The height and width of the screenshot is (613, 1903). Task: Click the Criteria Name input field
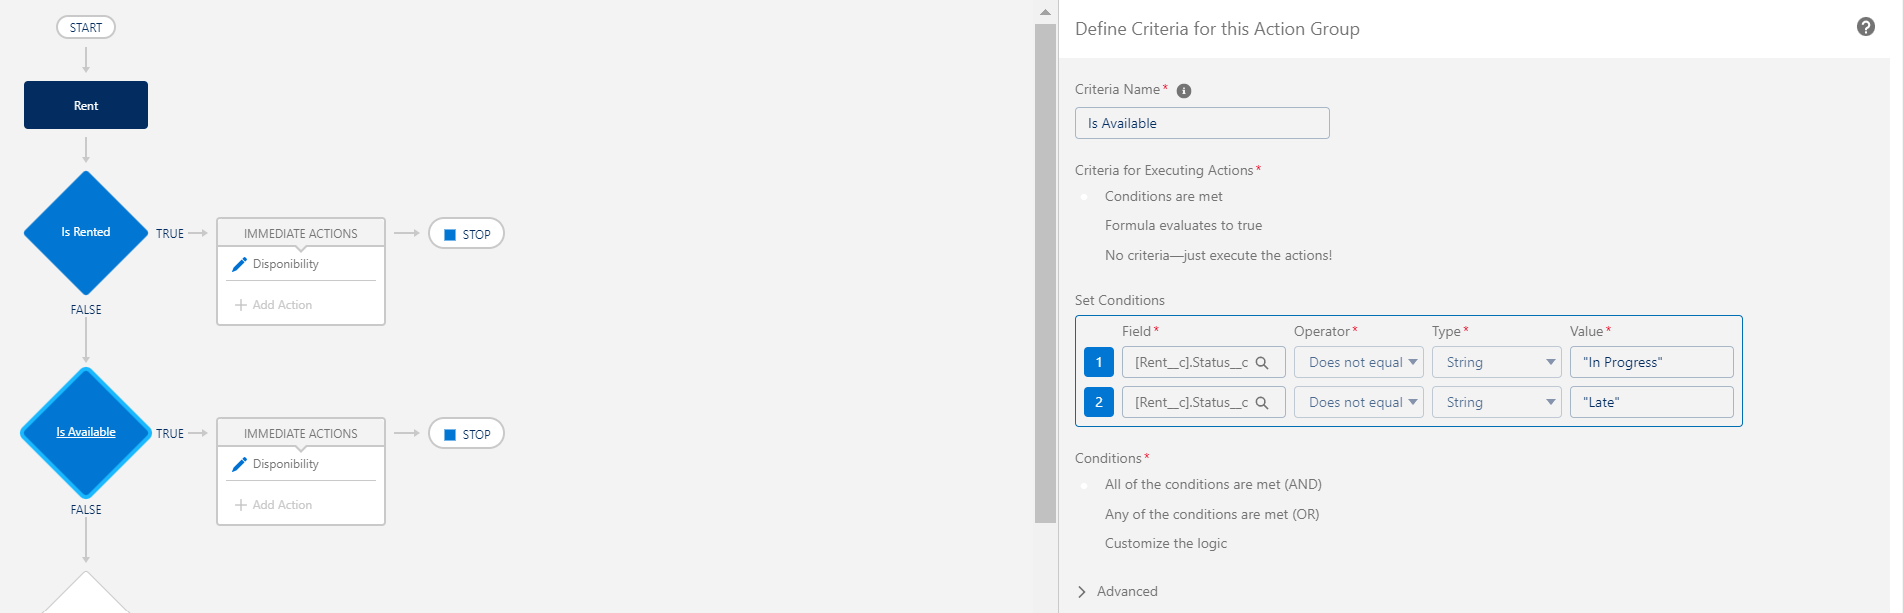click(x=1202, y=123)
